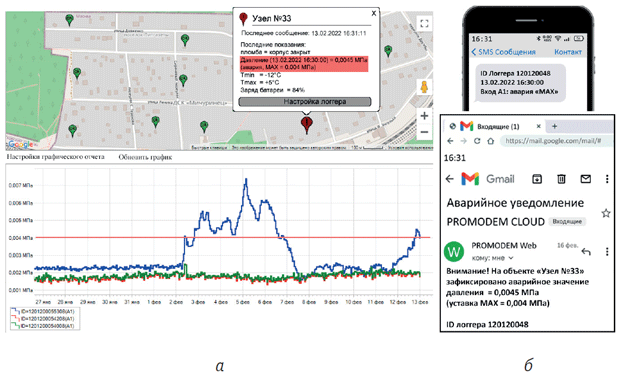Viewport: 620px width, 376px height.
Task: Click the 0.007 МПа axis label
Action: 21,185
